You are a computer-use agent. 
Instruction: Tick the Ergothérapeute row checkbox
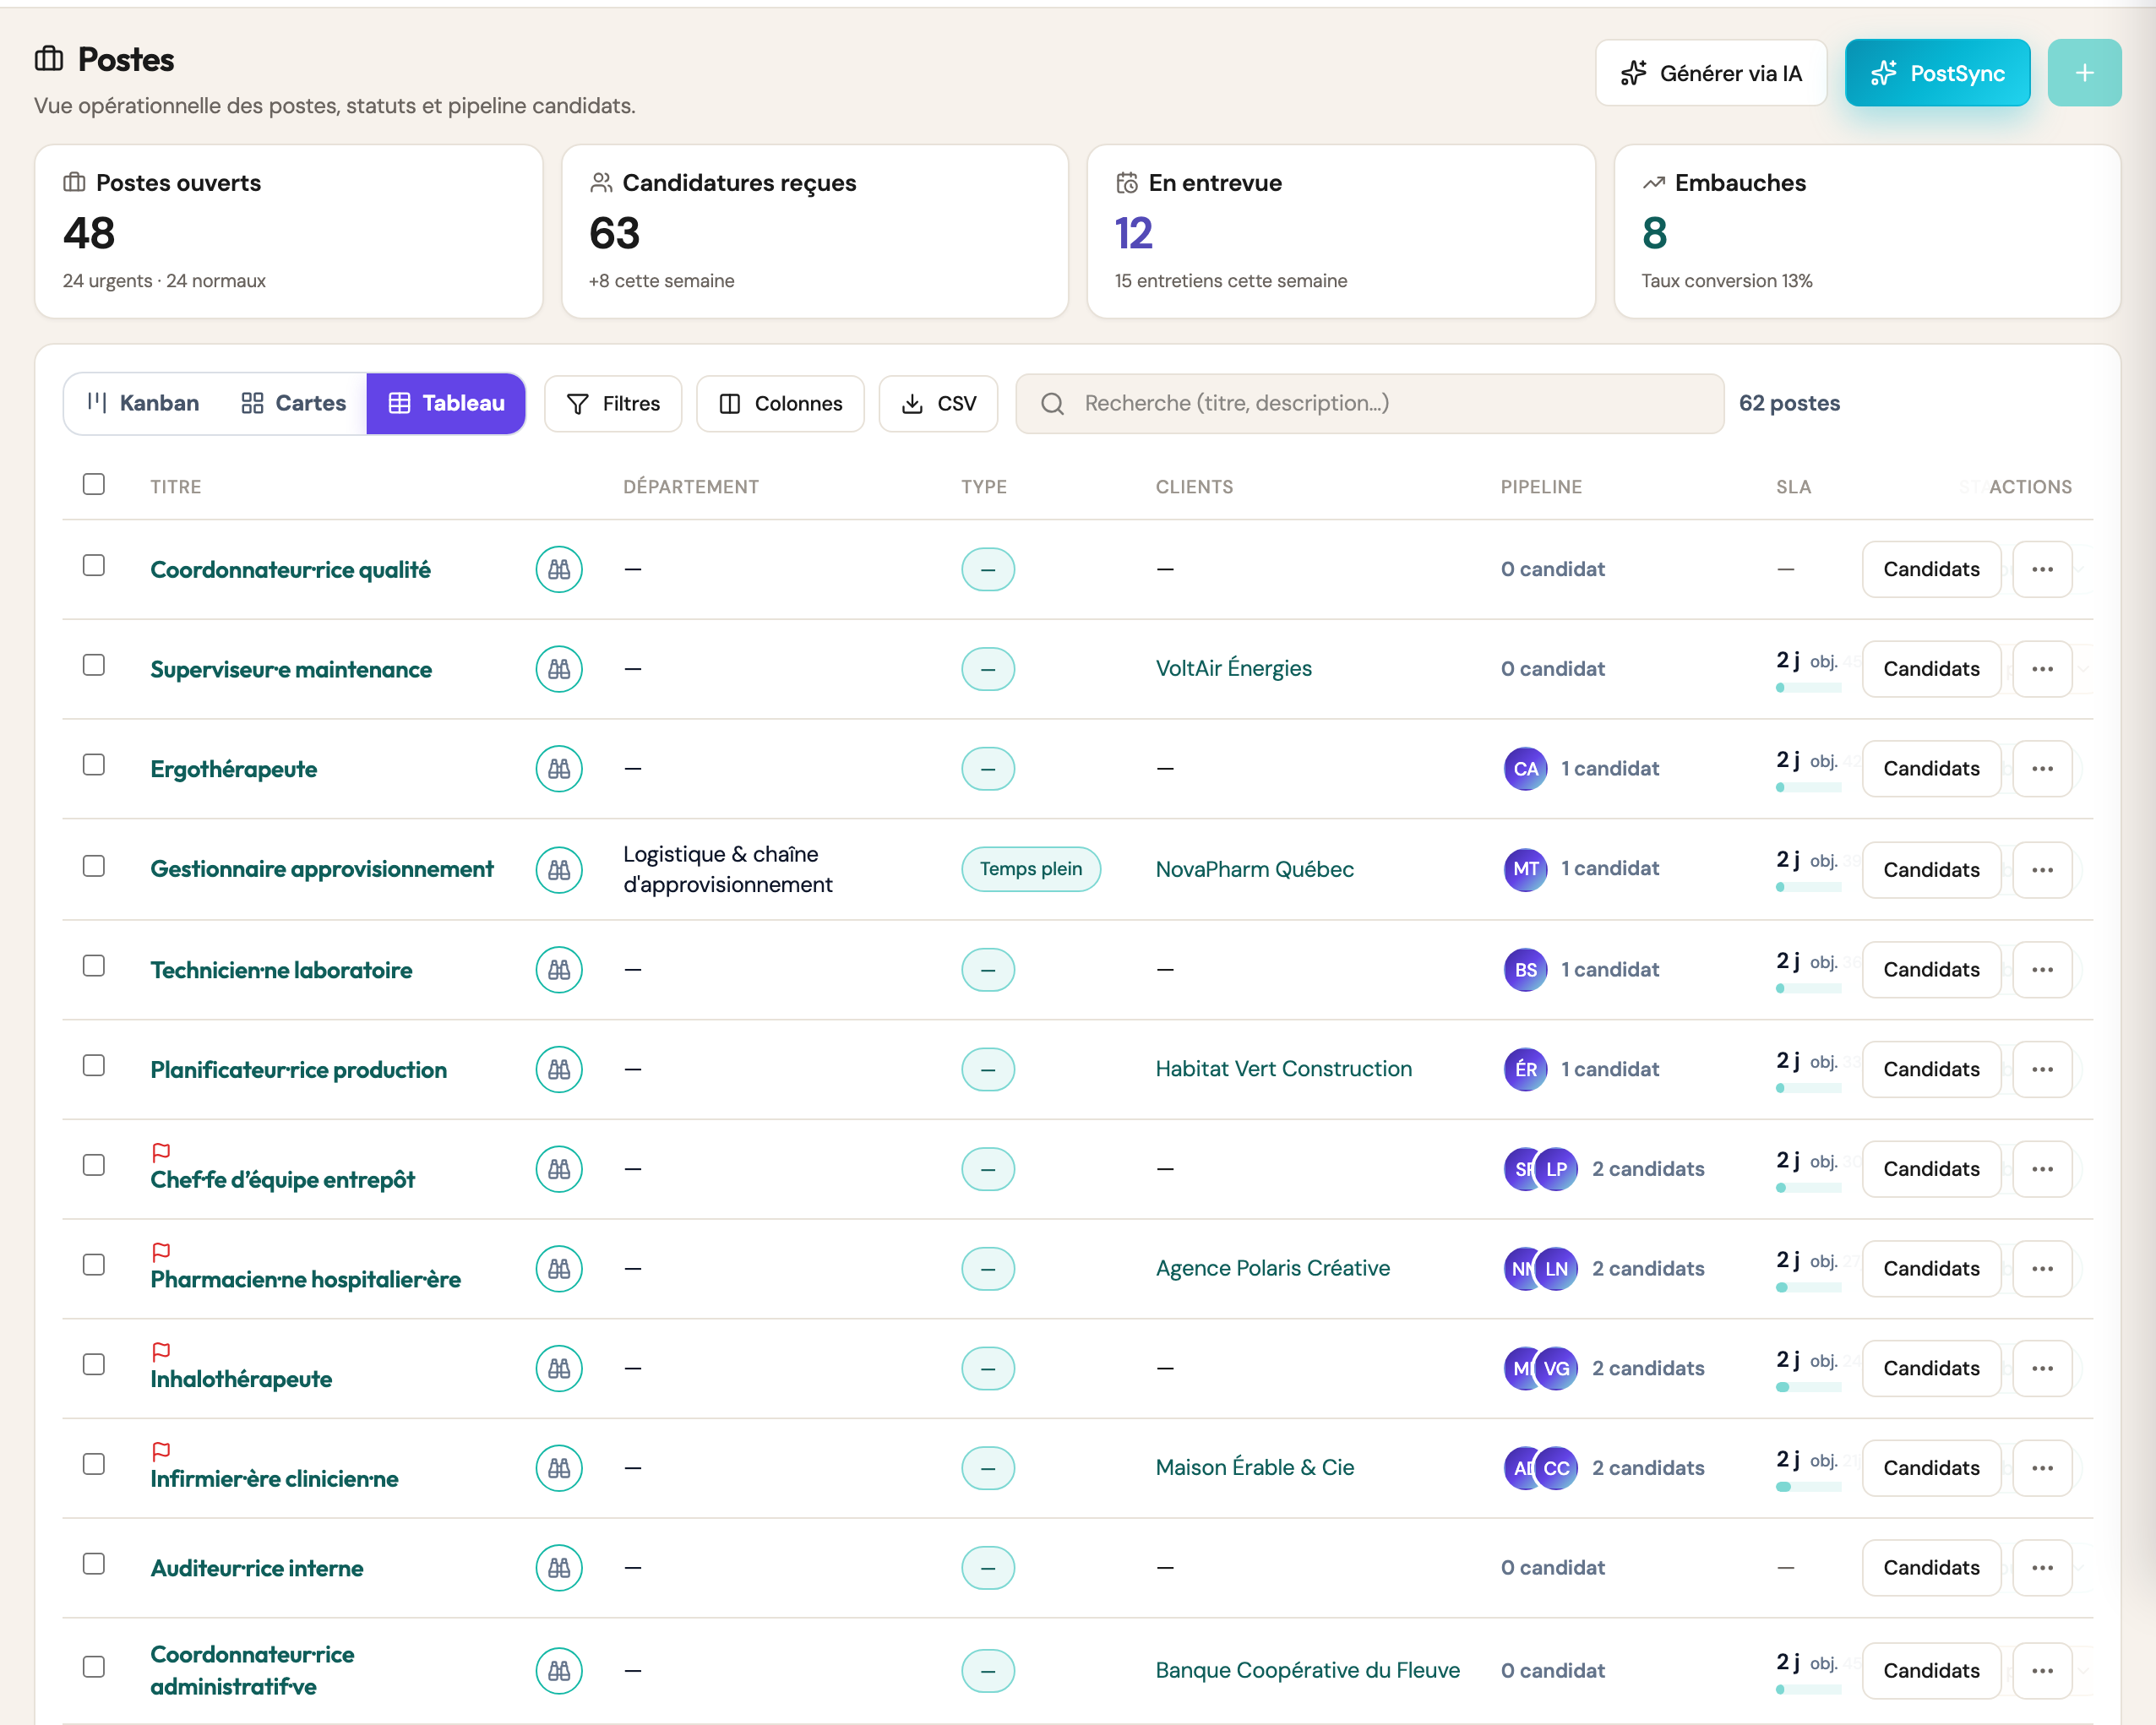coord(94,766)
